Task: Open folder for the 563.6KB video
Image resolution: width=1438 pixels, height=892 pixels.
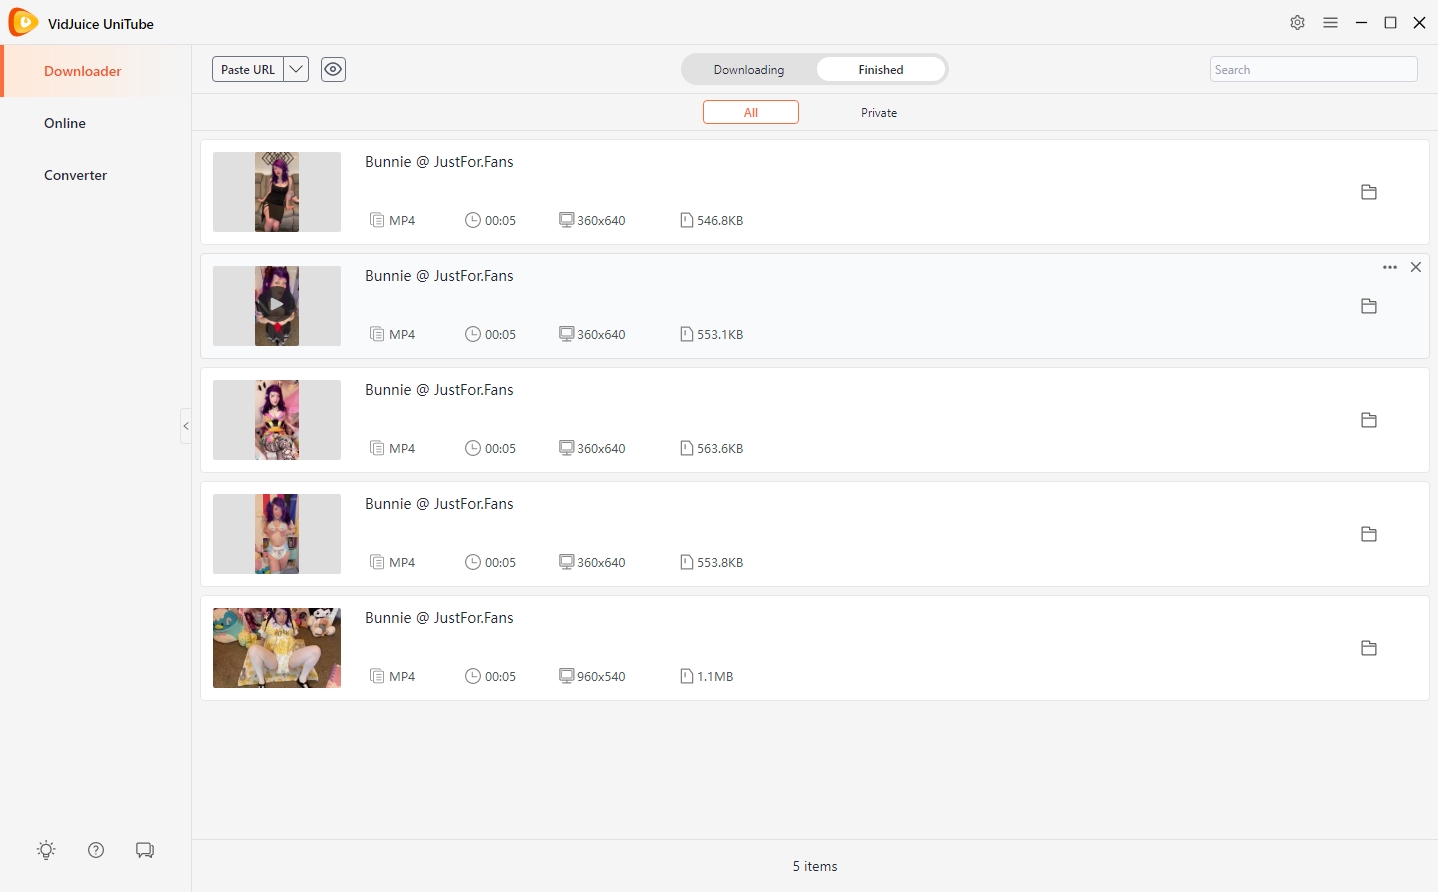Action: click(1369, 420)
